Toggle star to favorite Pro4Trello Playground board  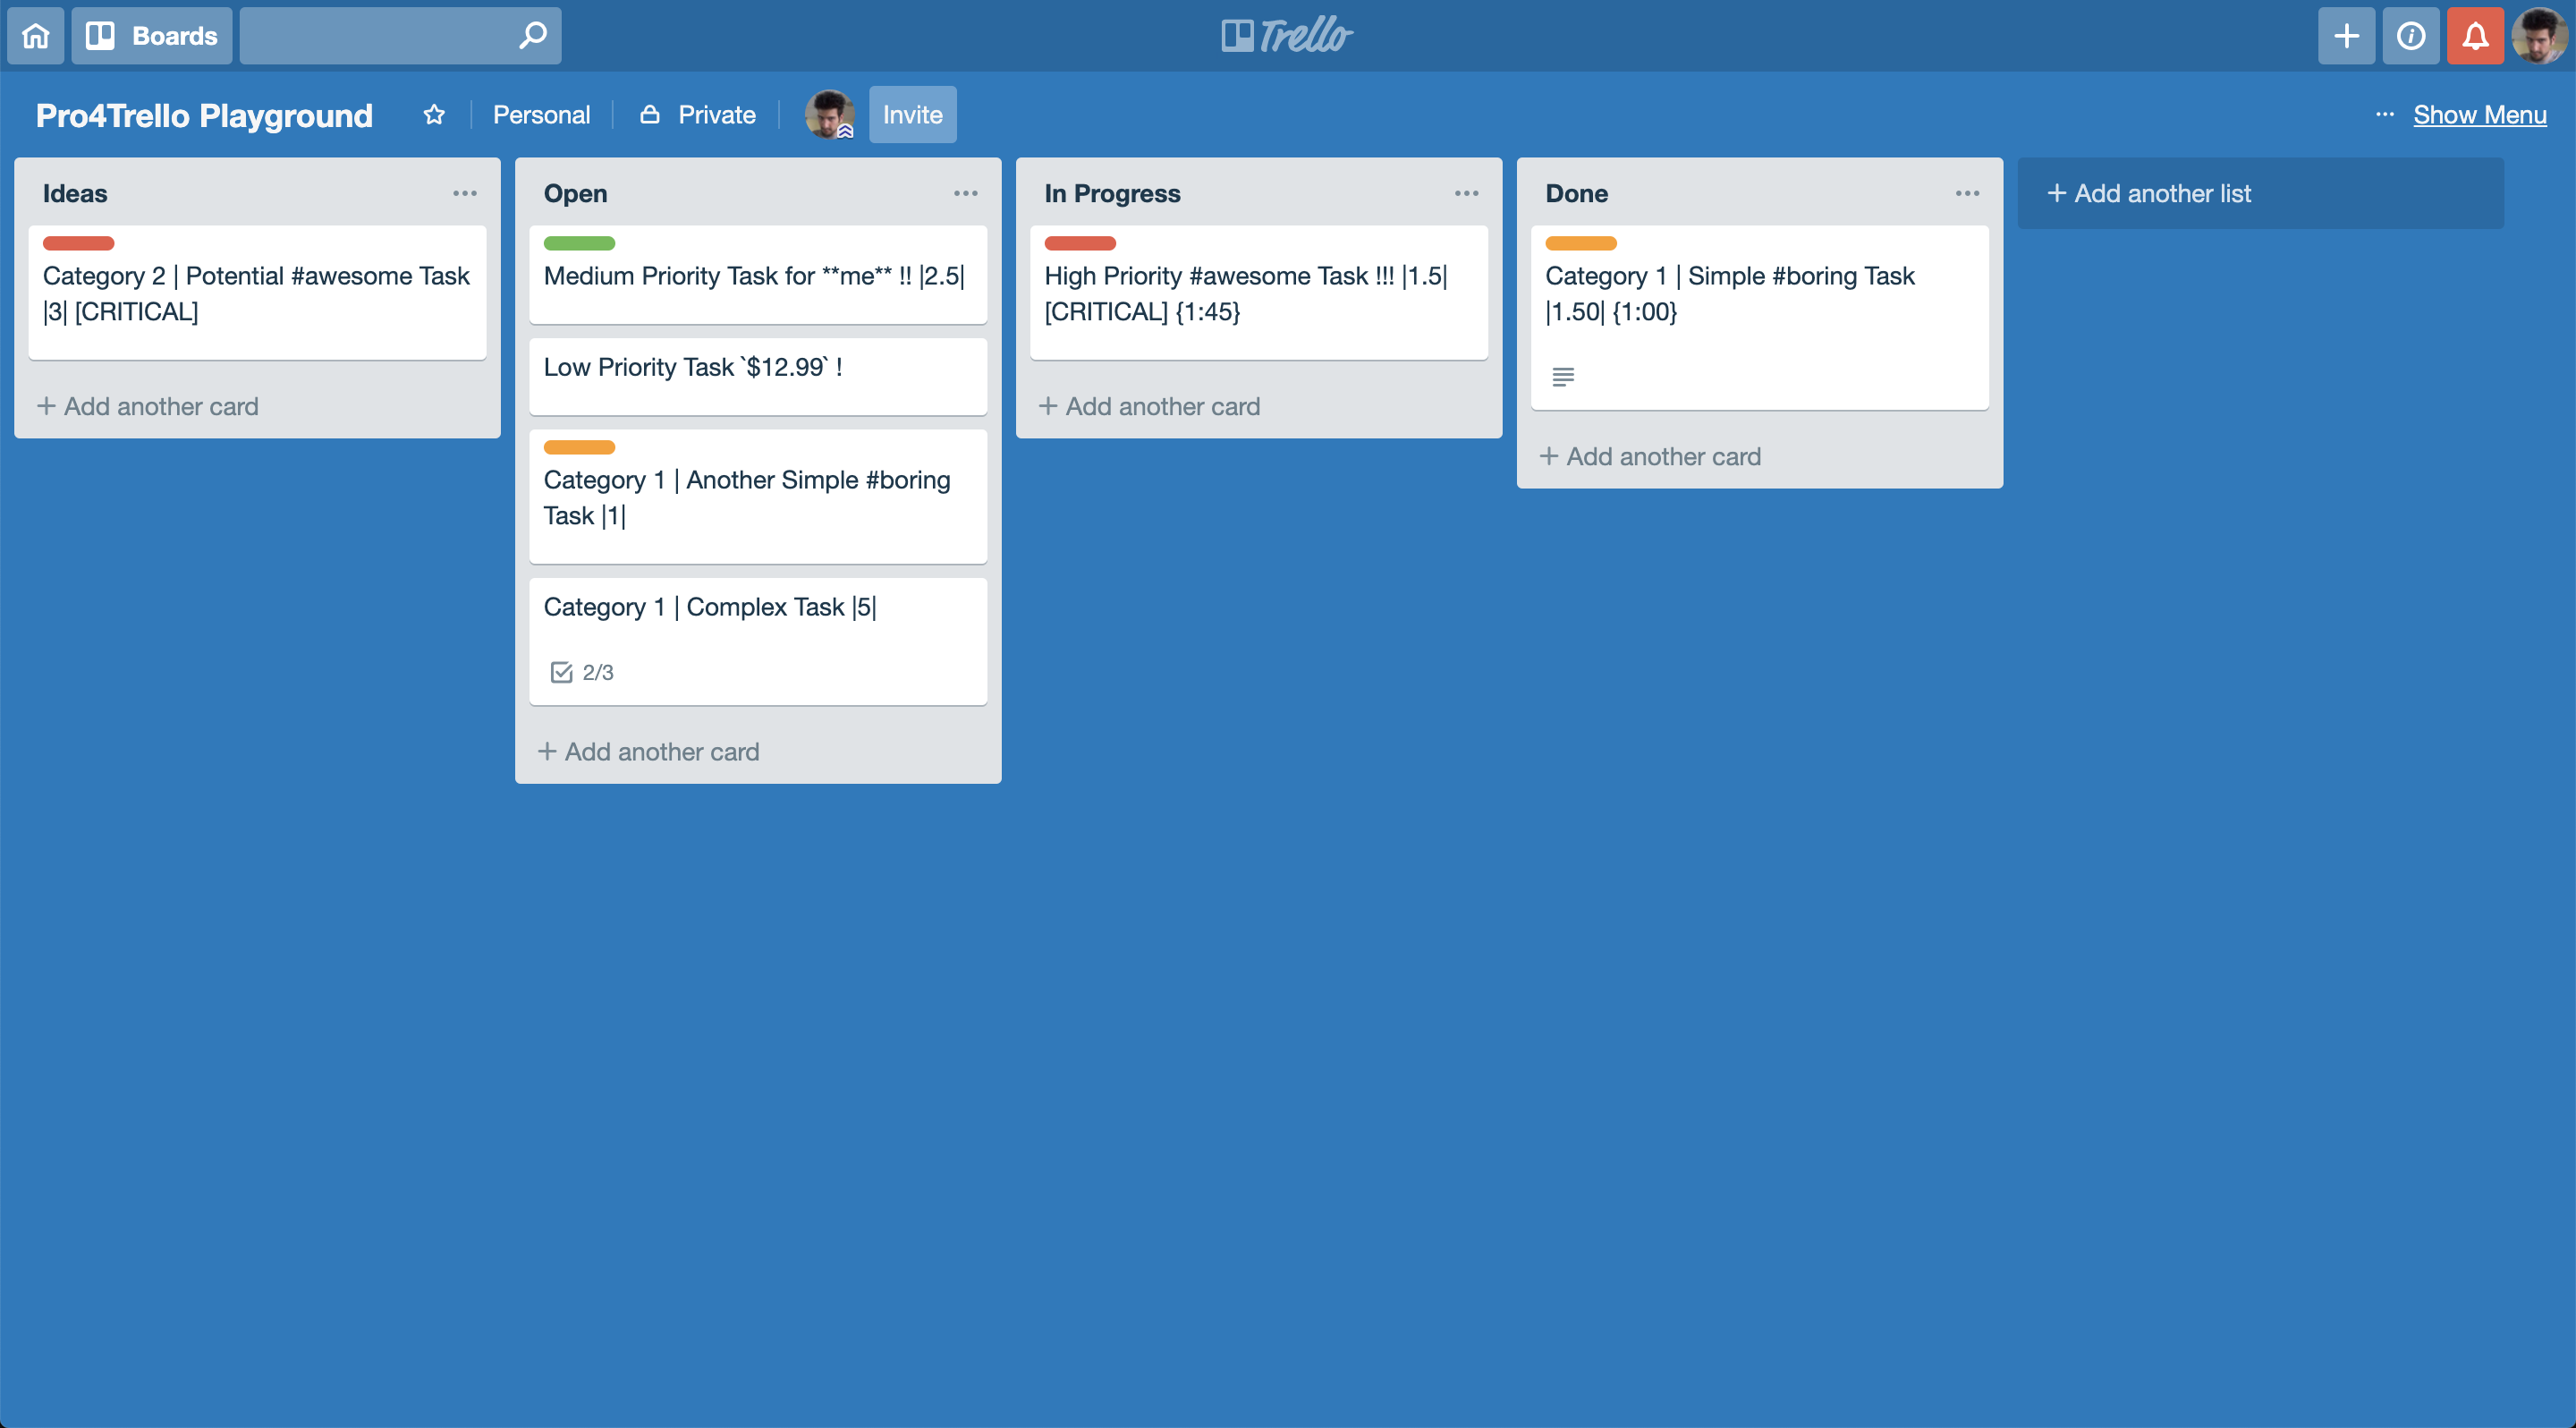[x=434, y=115]
